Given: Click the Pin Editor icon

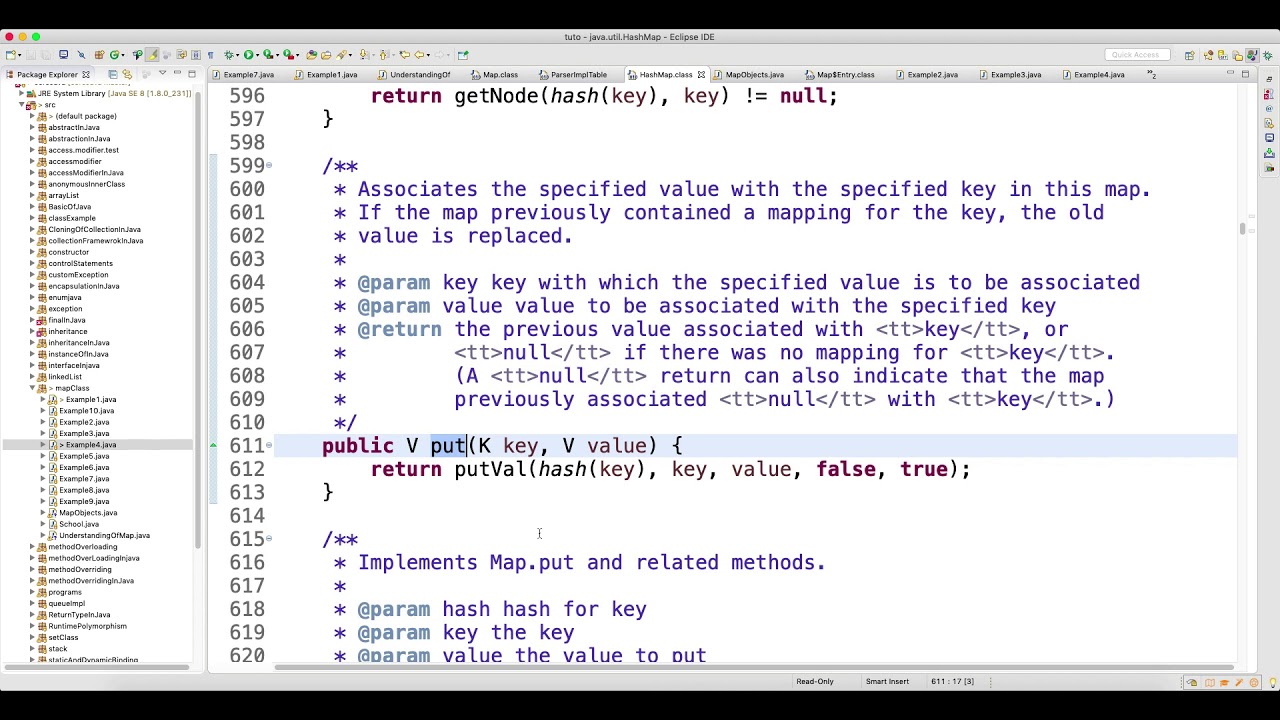Looking at the screenshot, I should coord(463,55).
